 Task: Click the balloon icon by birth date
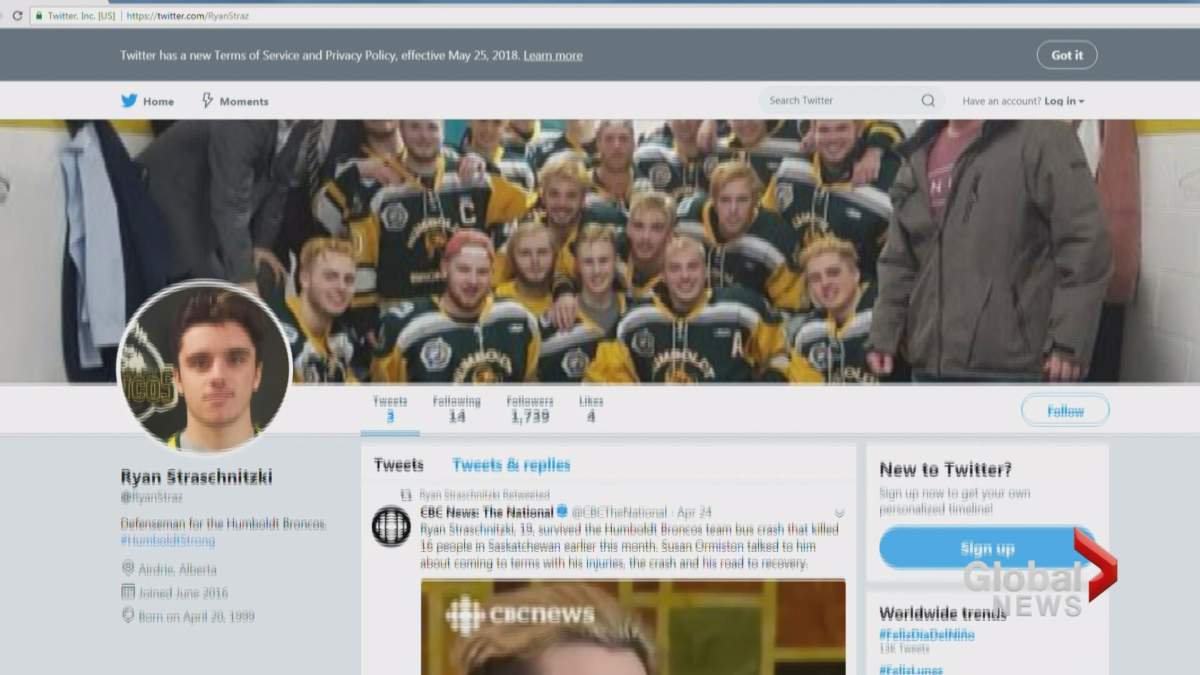pos(128,615)
